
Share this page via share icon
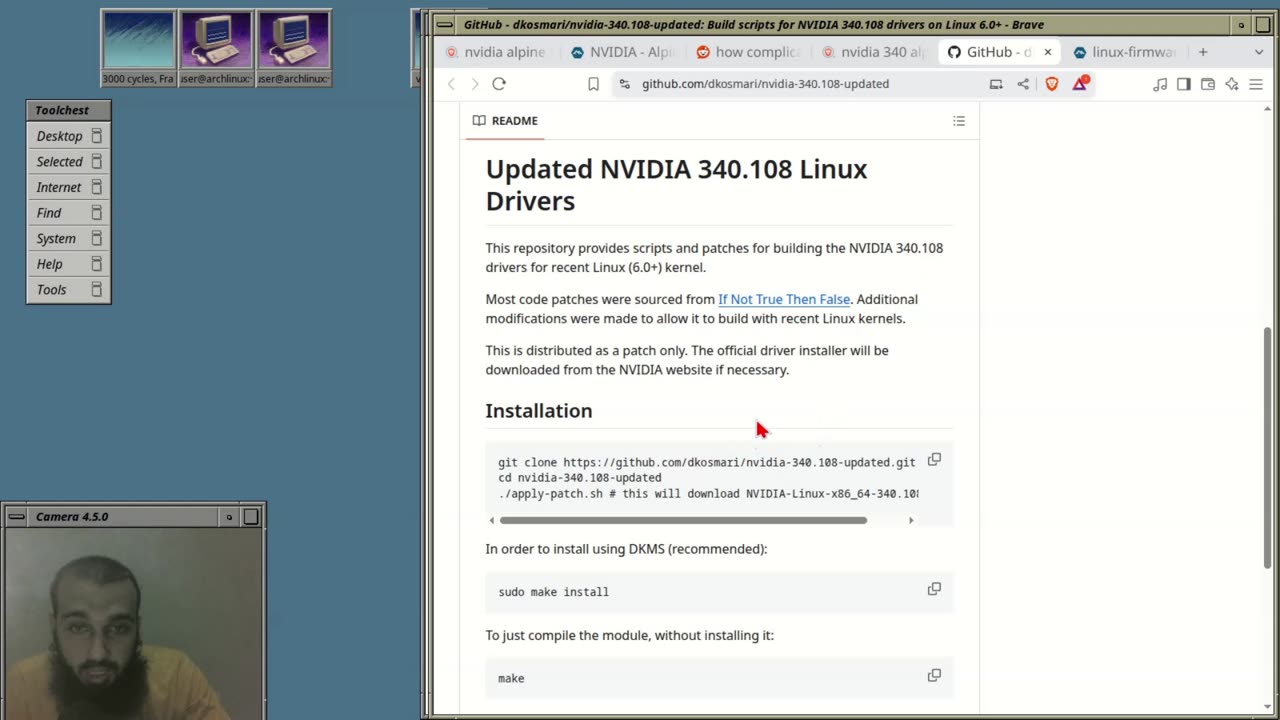(x=1023, y=84)
